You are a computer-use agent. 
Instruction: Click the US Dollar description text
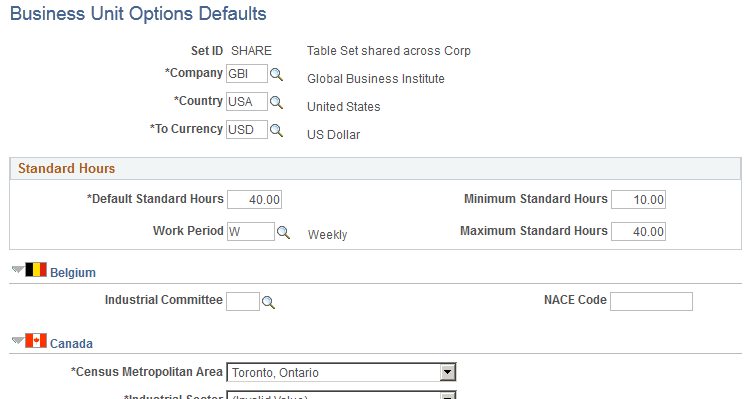pyautogui.click(x=333, y=135)
